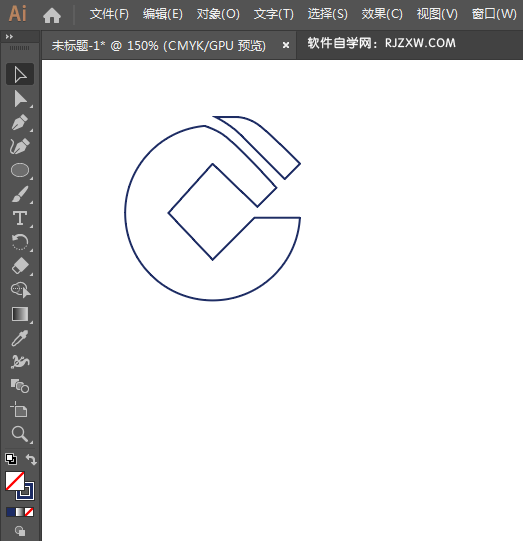This screenshot has height=541, width=523.
Task: Apply solid Color mode button
Action: coord(10,512)
